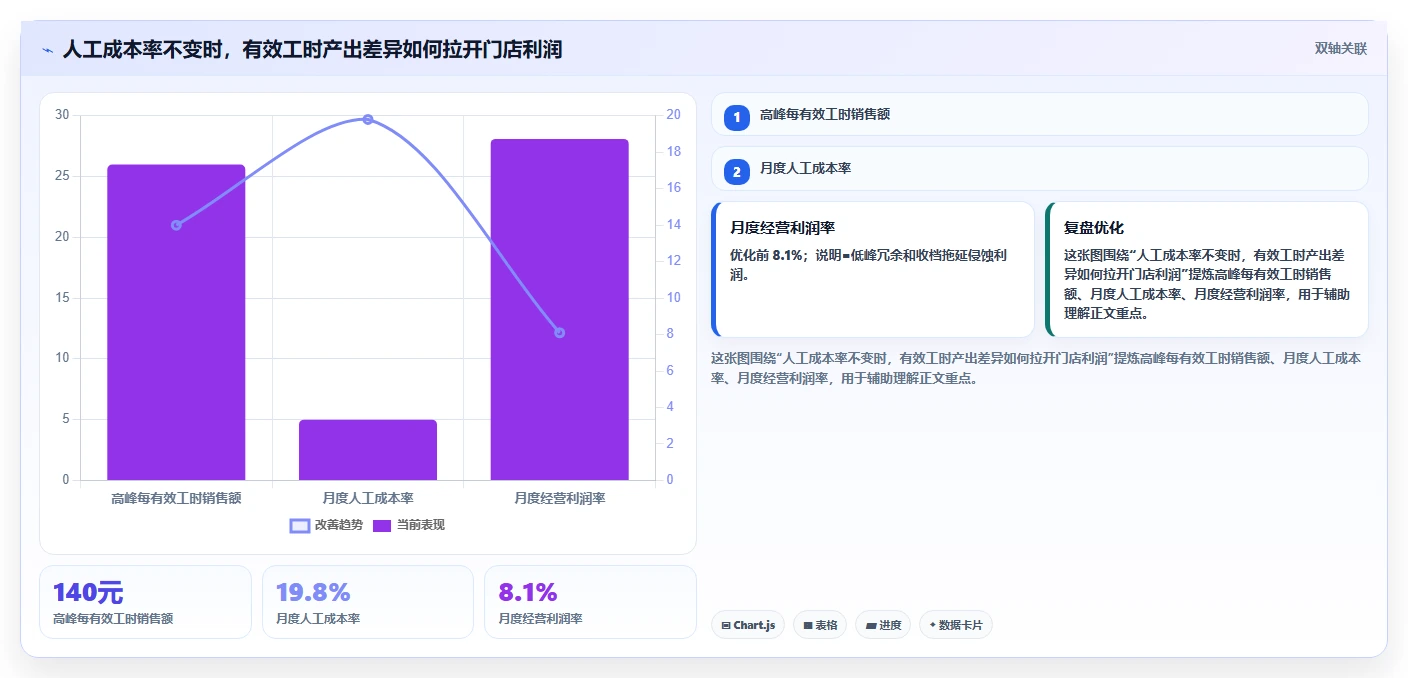This screenshot has height=678, width=1408.
Task: Click the icon inside the 进度 tag
Action: 871,626
